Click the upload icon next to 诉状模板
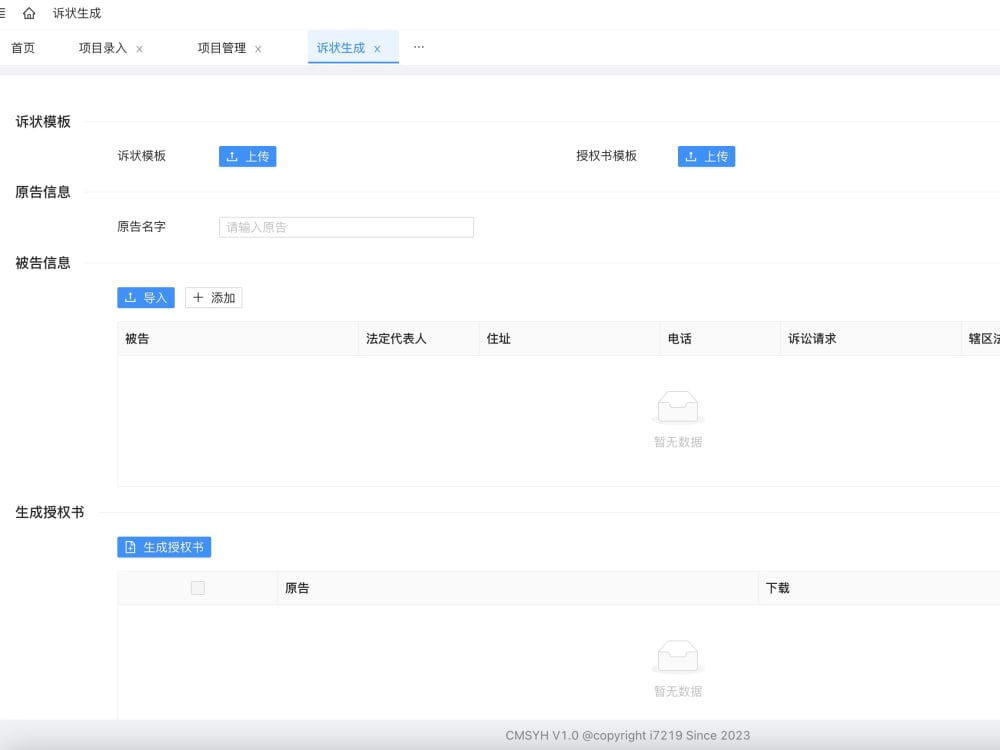 [x=231, y=156]
